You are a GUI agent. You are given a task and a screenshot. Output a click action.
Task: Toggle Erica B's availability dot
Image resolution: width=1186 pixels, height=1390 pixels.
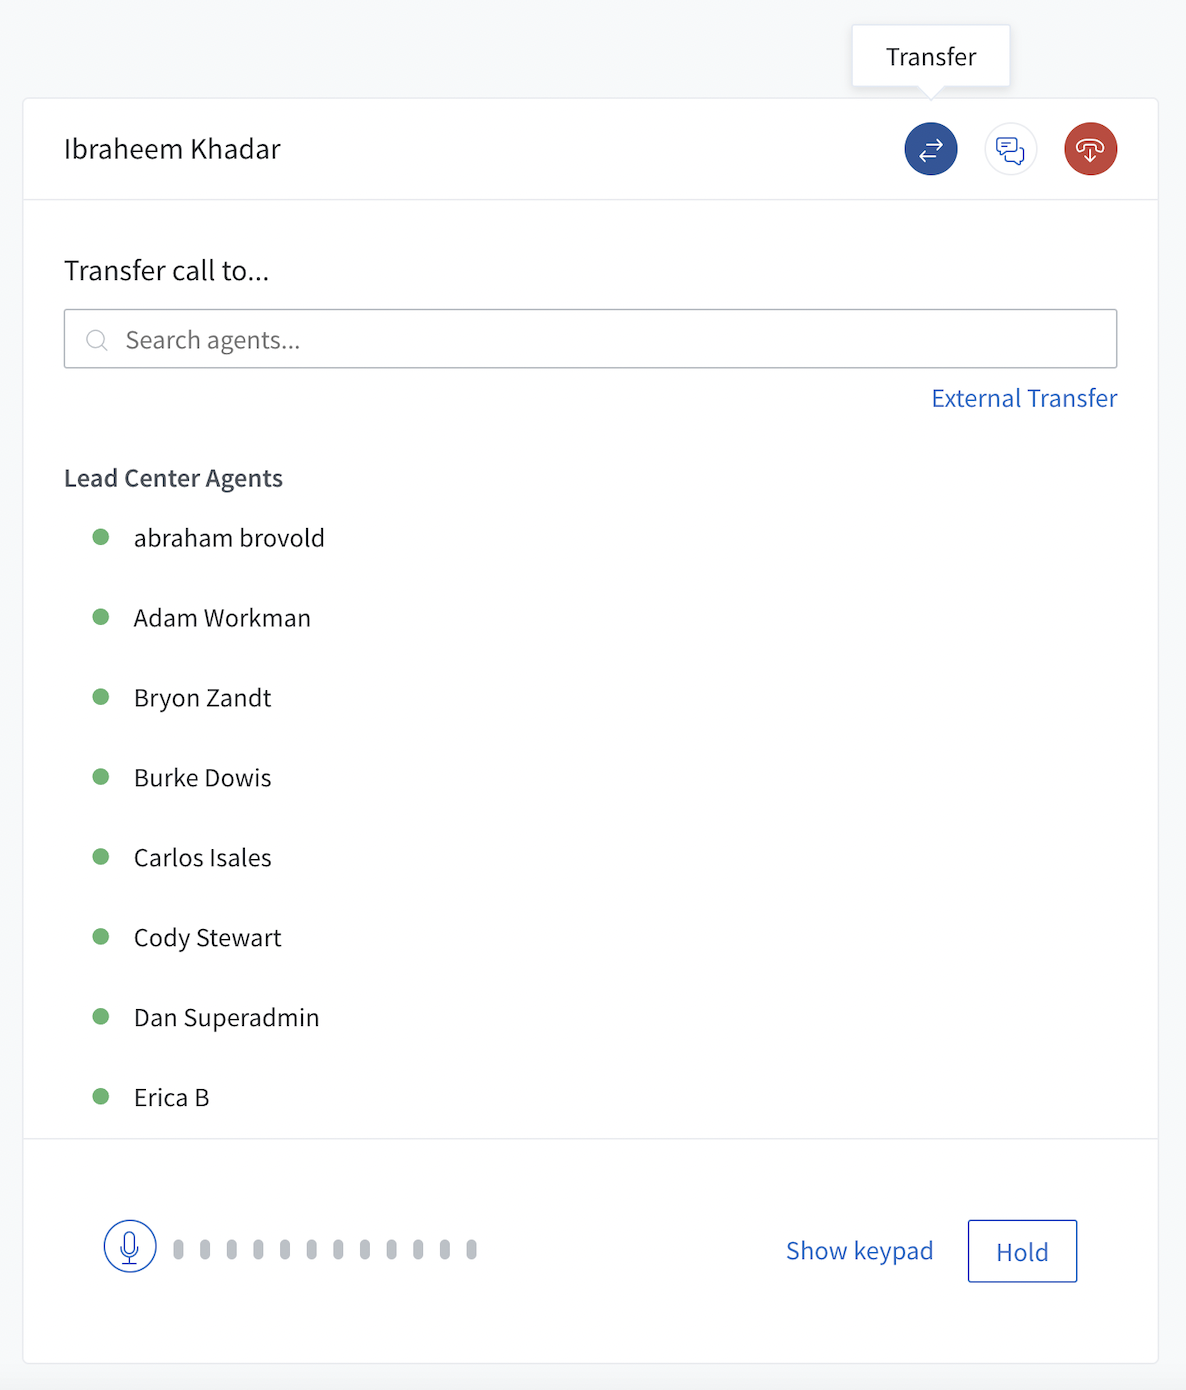(100, 1096)
